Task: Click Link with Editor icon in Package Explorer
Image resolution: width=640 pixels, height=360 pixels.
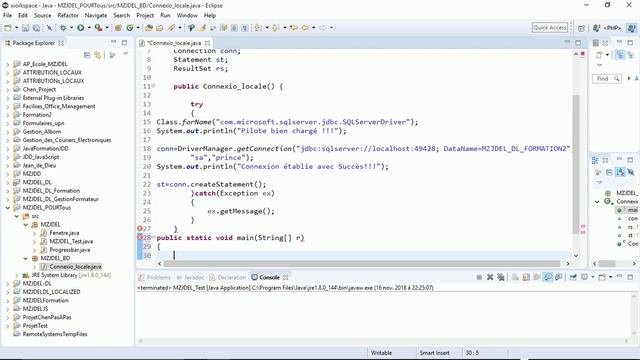Action: (x=98, y=55)
